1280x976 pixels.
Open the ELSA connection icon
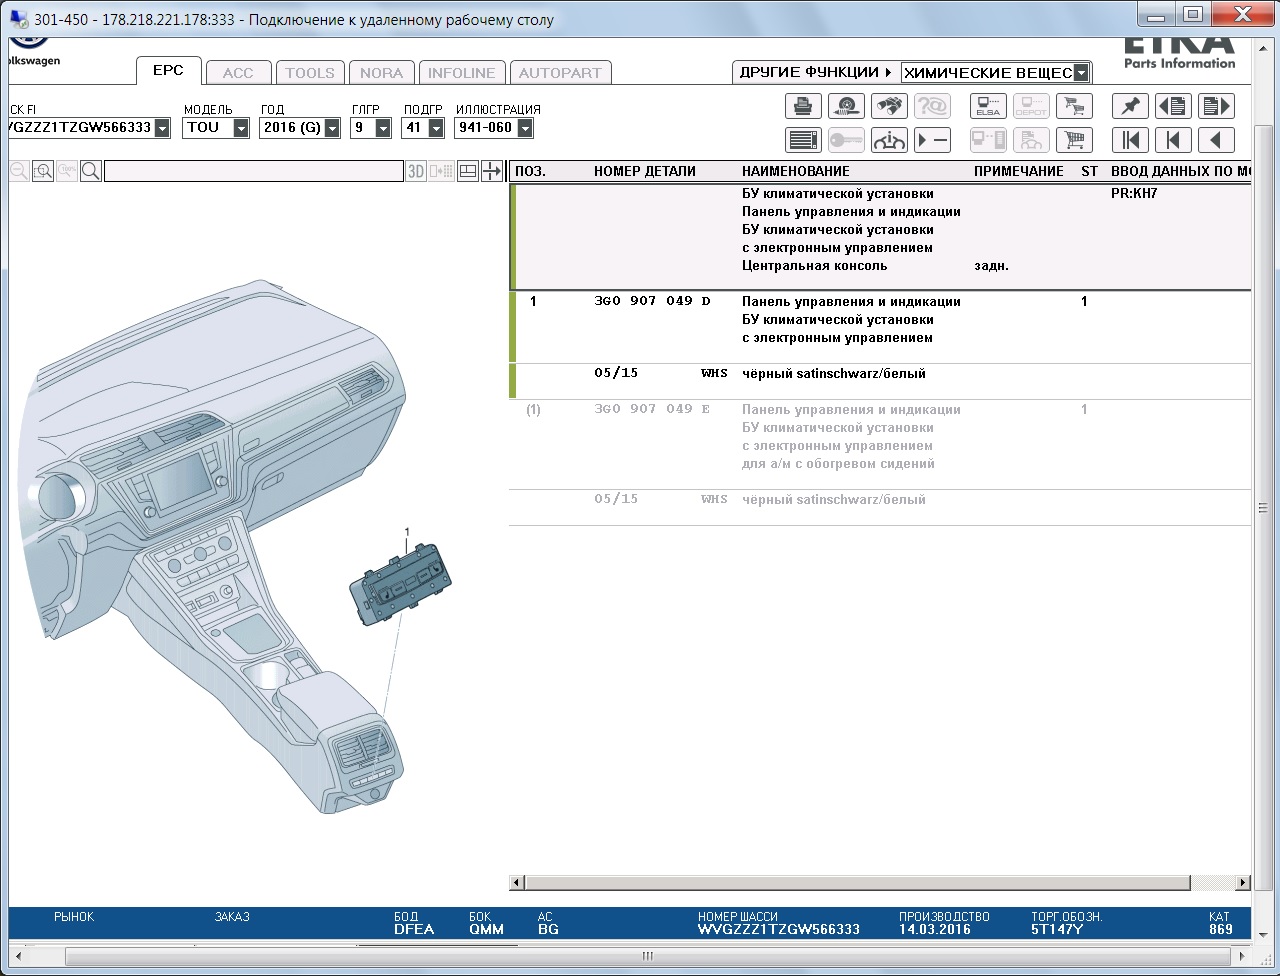[988, 106]
